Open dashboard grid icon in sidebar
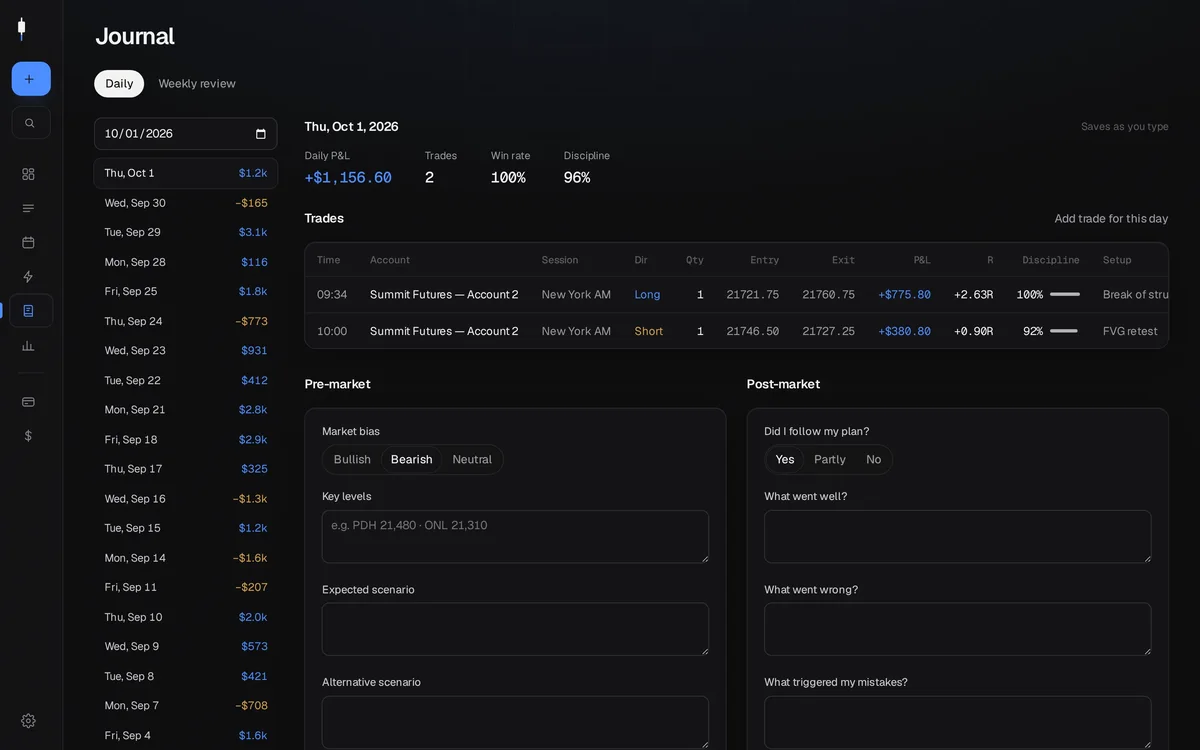1200x750 pixels. point(28,174)
